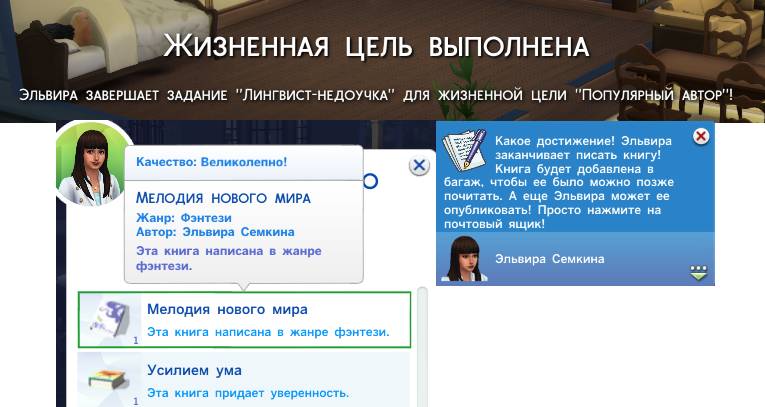Expand the notification with green arrow icon

tap(699, 273)
